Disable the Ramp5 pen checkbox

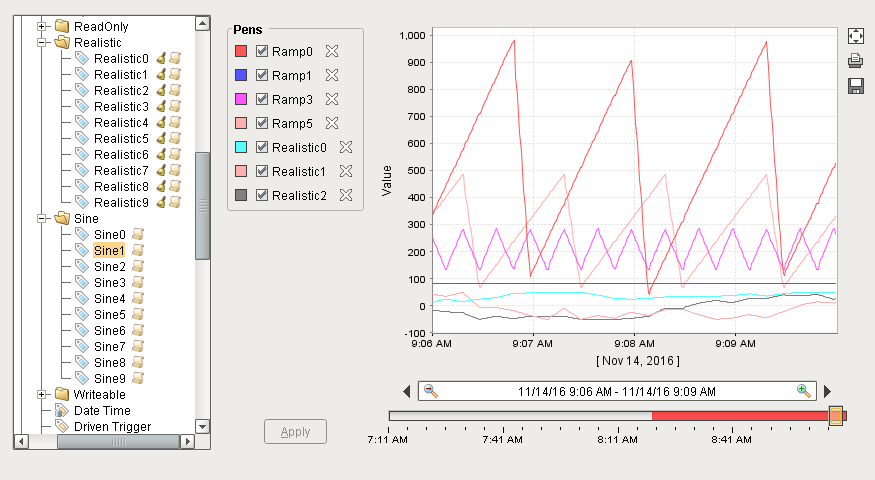click(x=262, y=123)
